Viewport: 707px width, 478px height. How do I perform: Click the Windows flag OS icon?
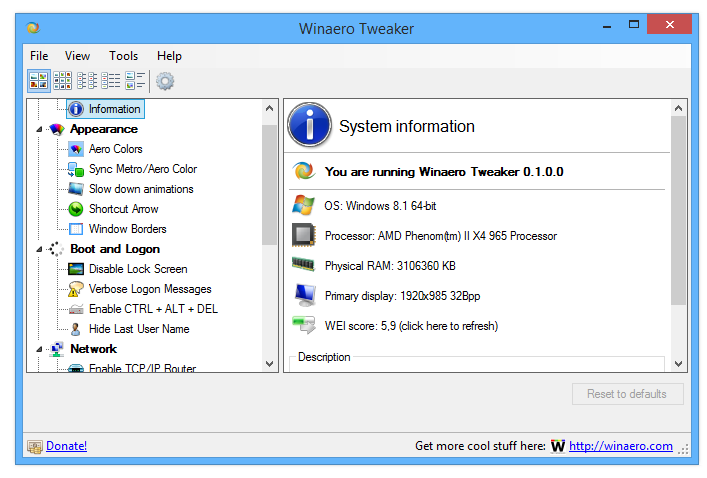[303, 206]
